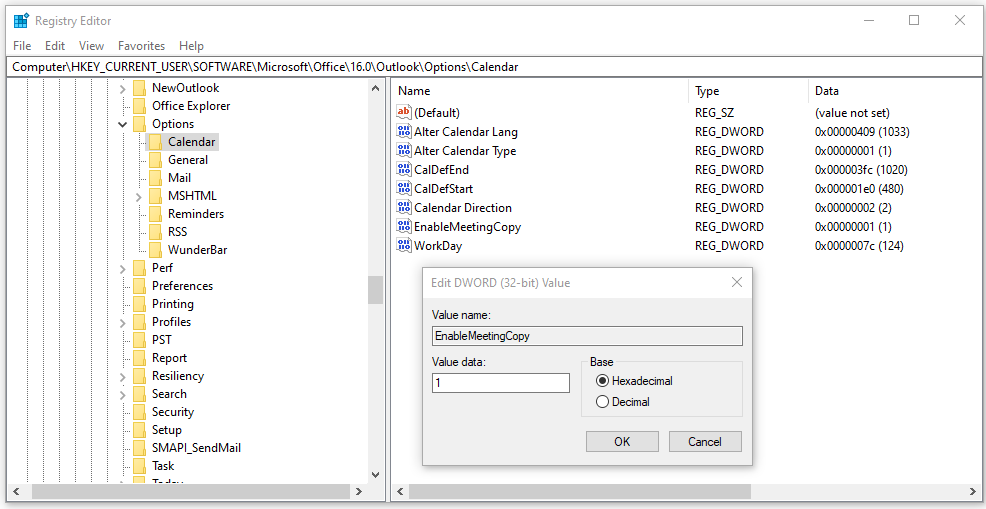This screenshot has height=509, width=986.
Task: Cancel the Edit DWORD dialog
Action: [705, 442]
